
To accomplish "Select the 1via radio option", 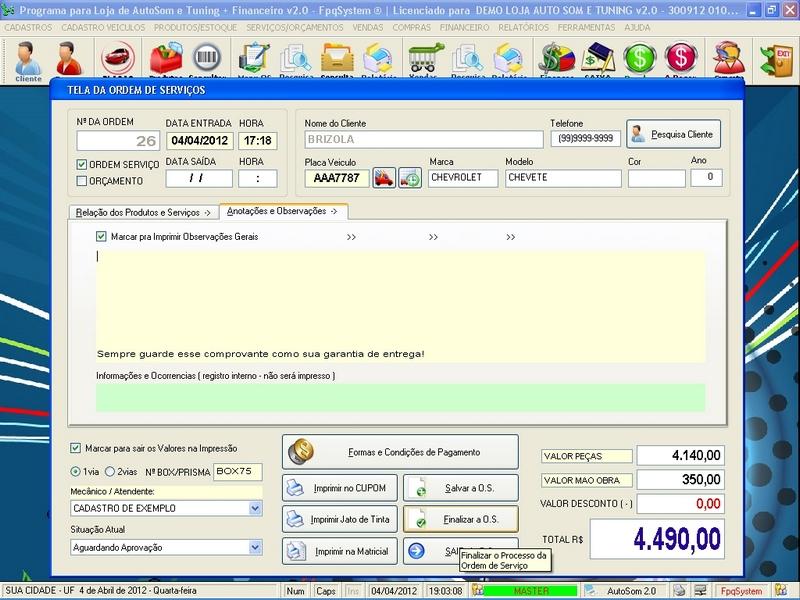I will (75, 471).
